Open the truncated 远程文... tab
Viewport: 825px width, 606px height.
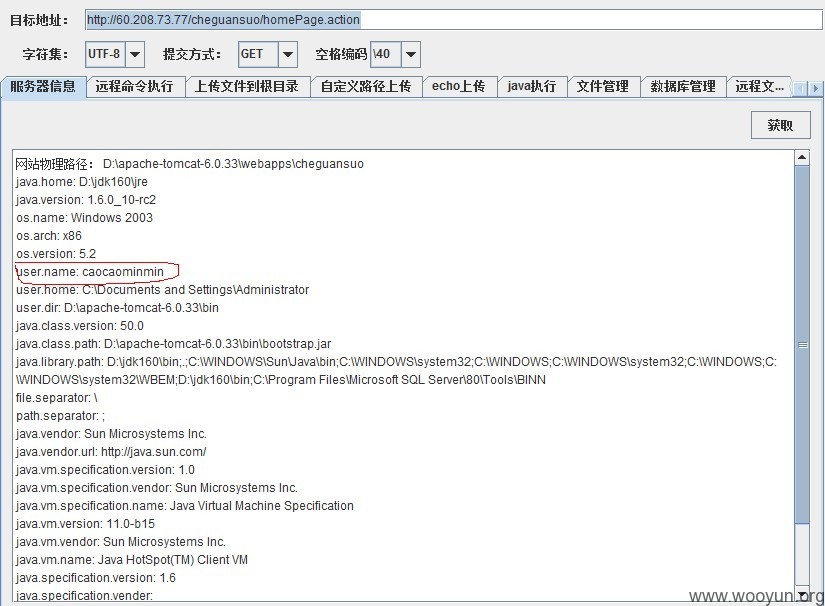coord(759,86)
